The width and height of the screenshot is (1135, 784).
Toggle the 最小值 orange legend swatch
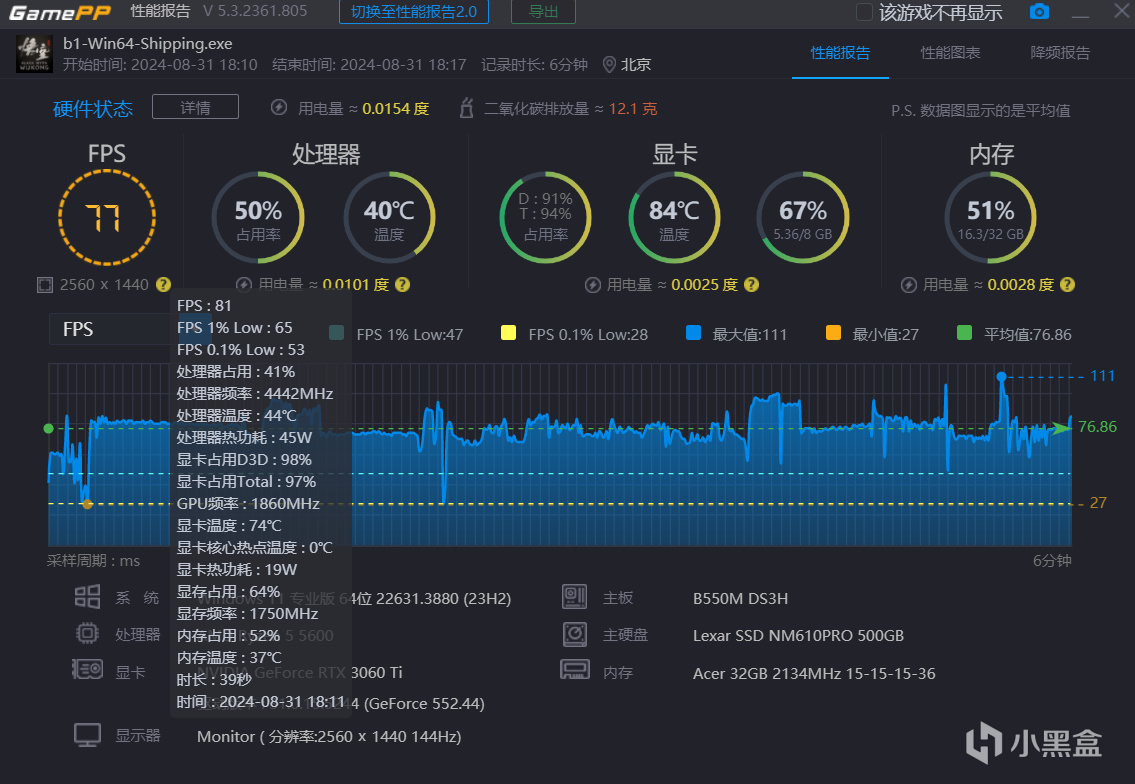(x=833, y=332)
